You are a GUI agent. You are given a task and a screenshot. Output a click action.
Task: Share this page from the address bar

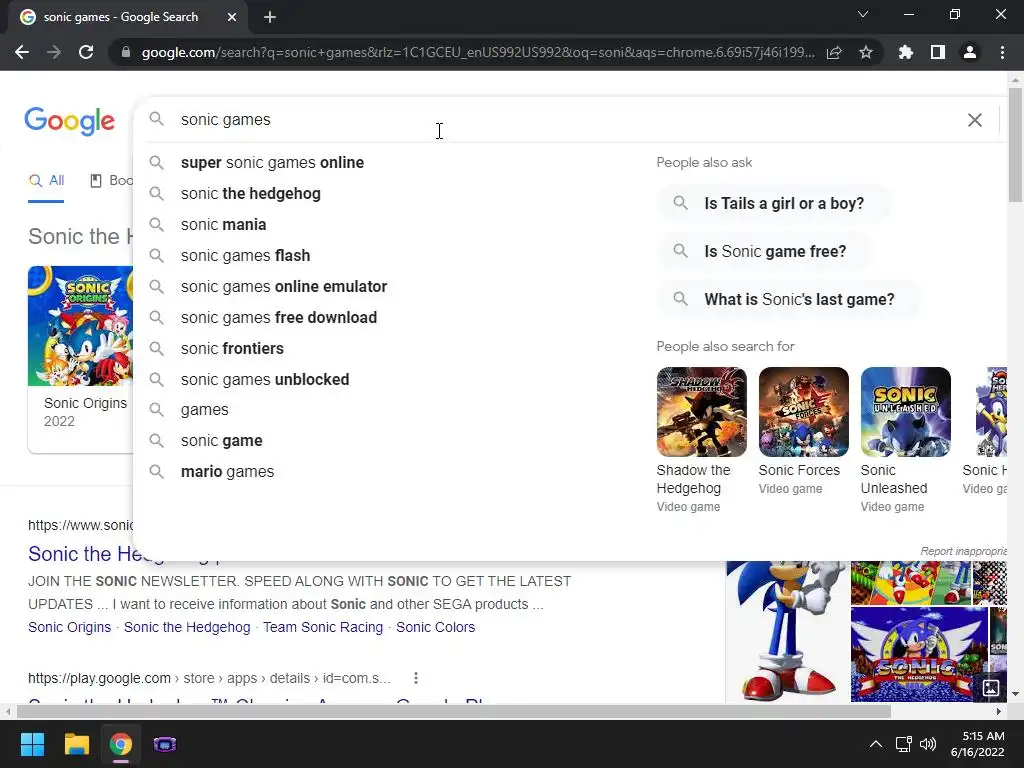pos(834,52)
